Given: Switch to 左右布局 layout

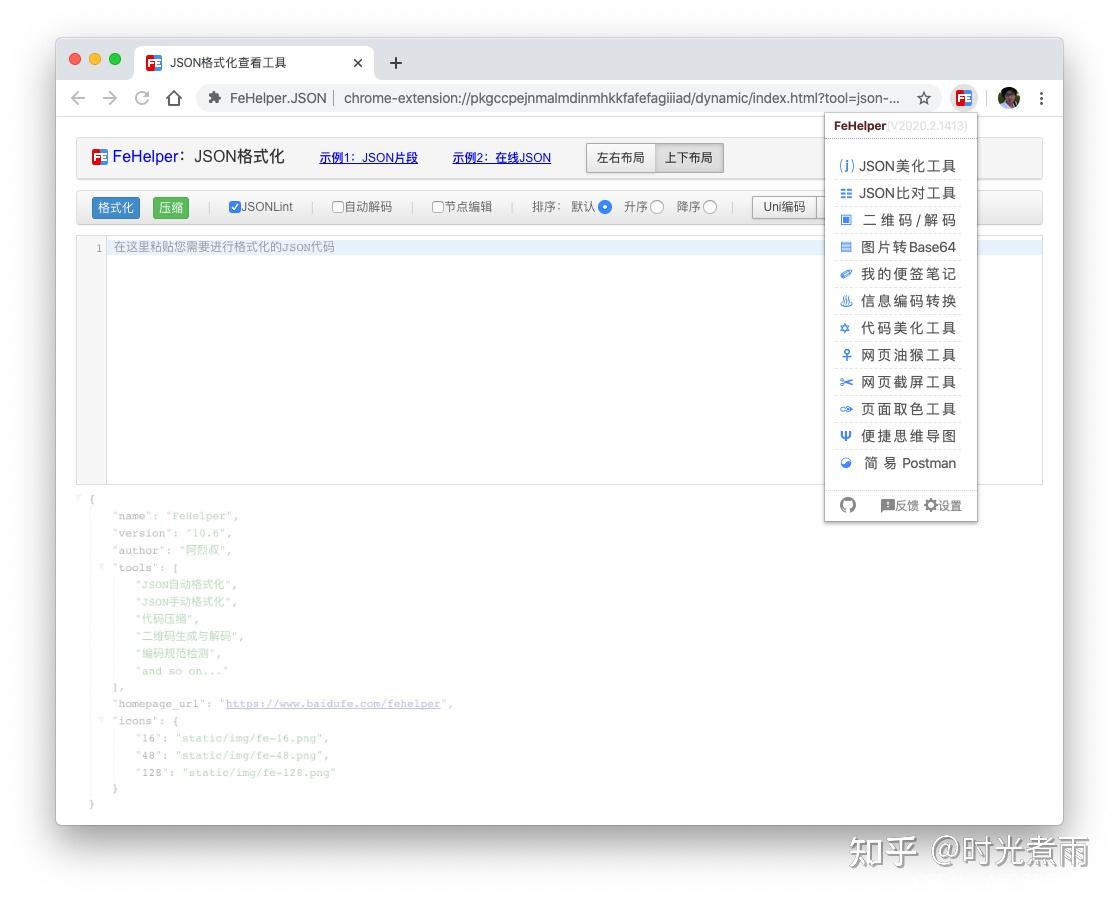Looking at the screenshot, I should [619, 157].
